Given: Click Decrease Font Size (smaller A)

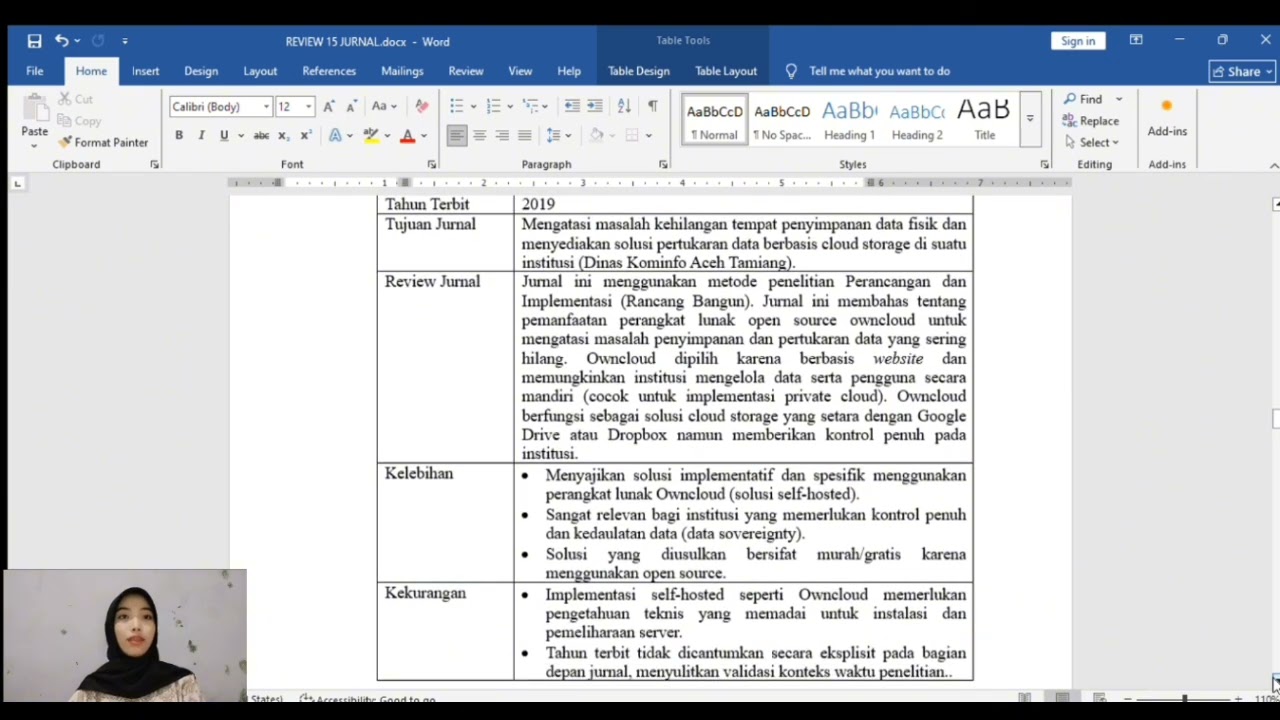Looking at the screenshot, I should click(x=351, y=106).
